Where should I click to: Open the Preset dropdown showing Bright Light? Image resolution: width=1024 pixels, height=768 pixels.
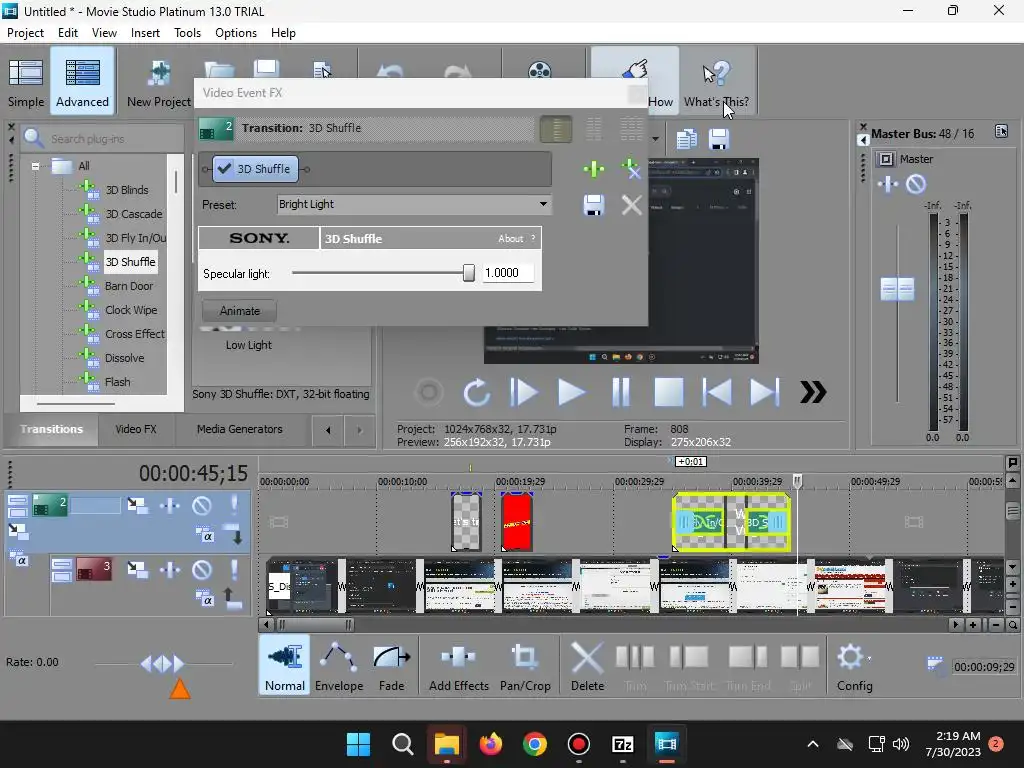[414, 204]
